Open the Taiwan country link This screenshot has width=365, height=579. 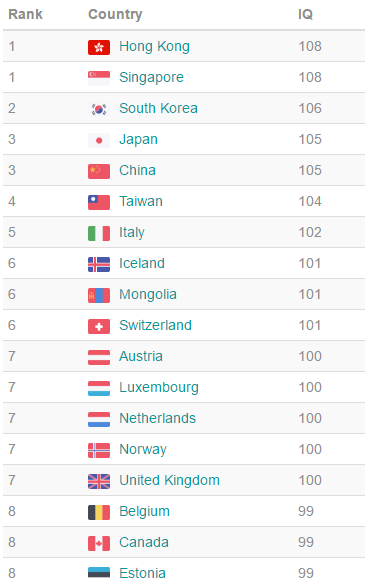(x=141, y=201)
